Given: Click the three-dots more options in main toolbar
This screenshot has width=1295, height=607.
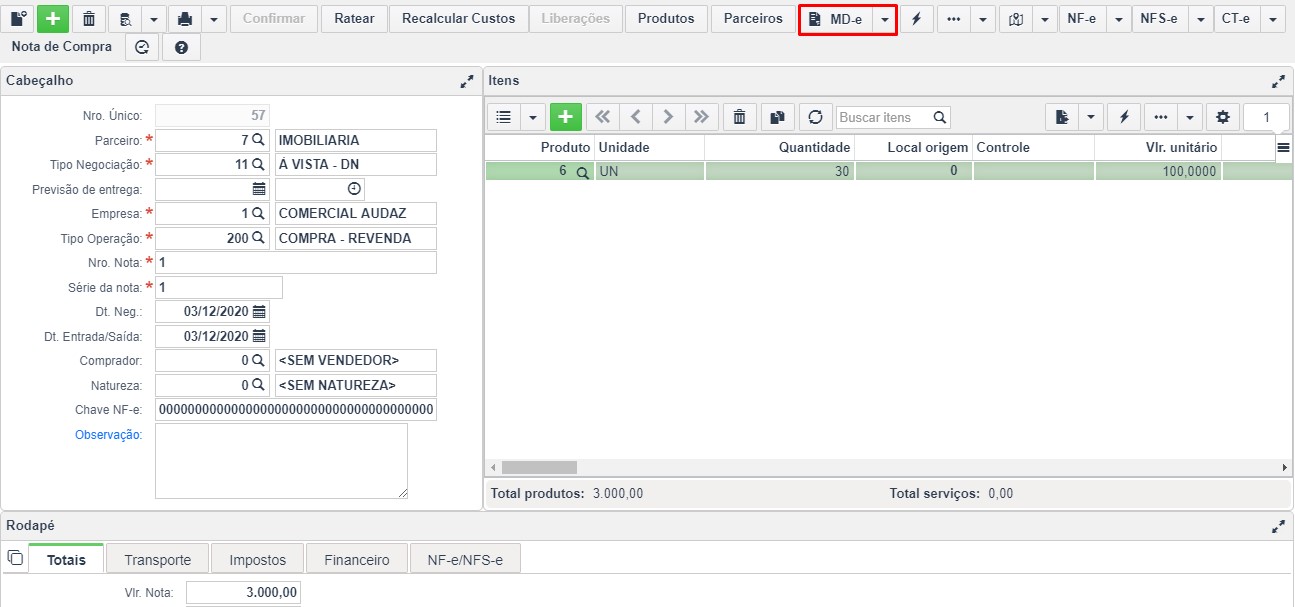Looking at the screenshot, I should (x=953, y=19).
